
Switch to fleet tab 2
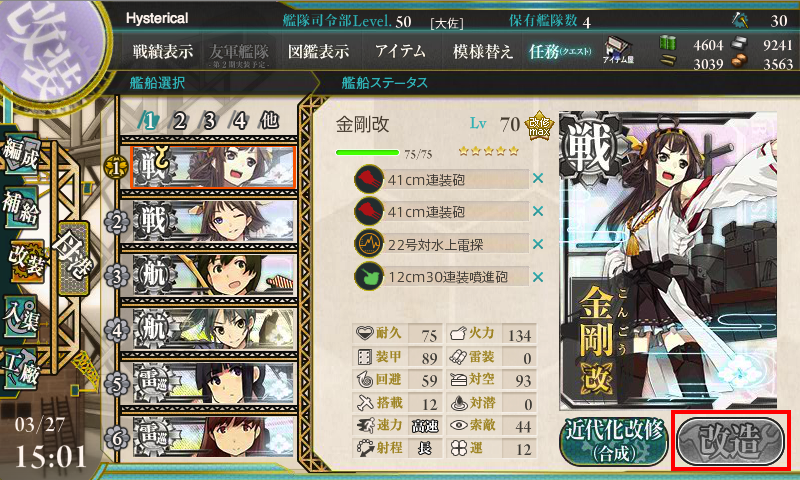coord(179,121)
